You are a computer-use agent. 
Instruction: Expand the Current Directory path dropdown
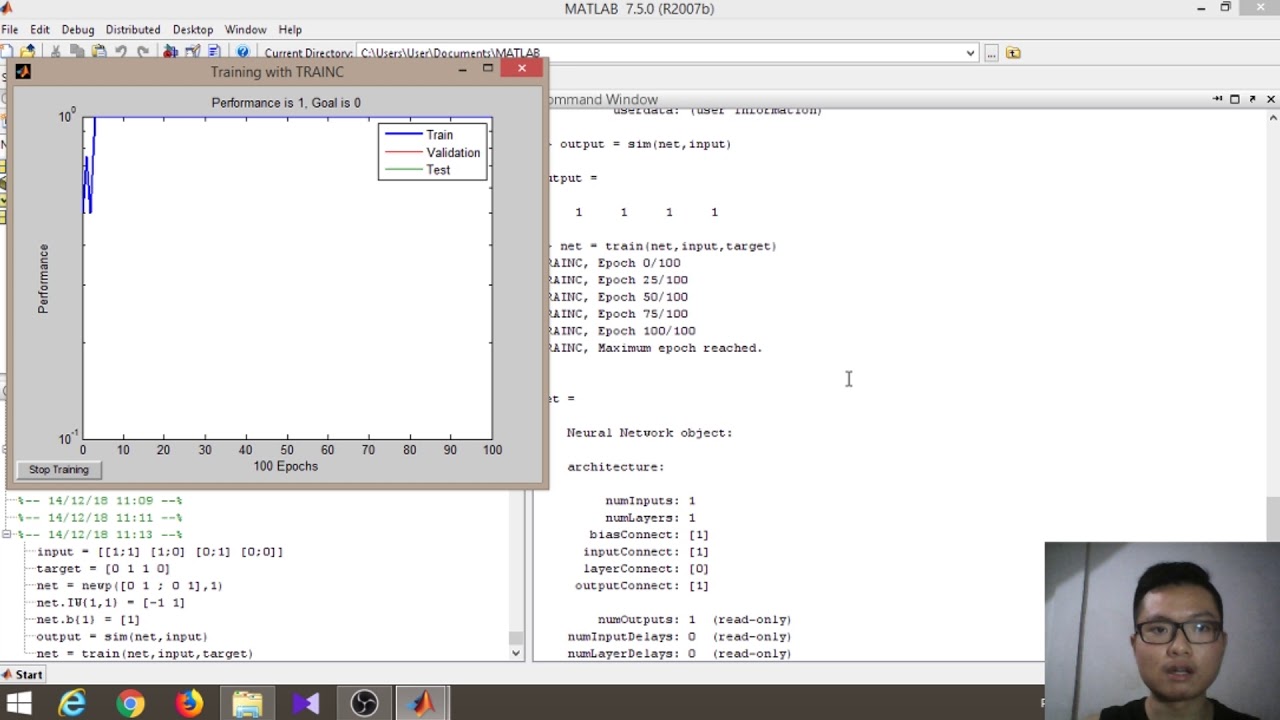coord(970,53)
